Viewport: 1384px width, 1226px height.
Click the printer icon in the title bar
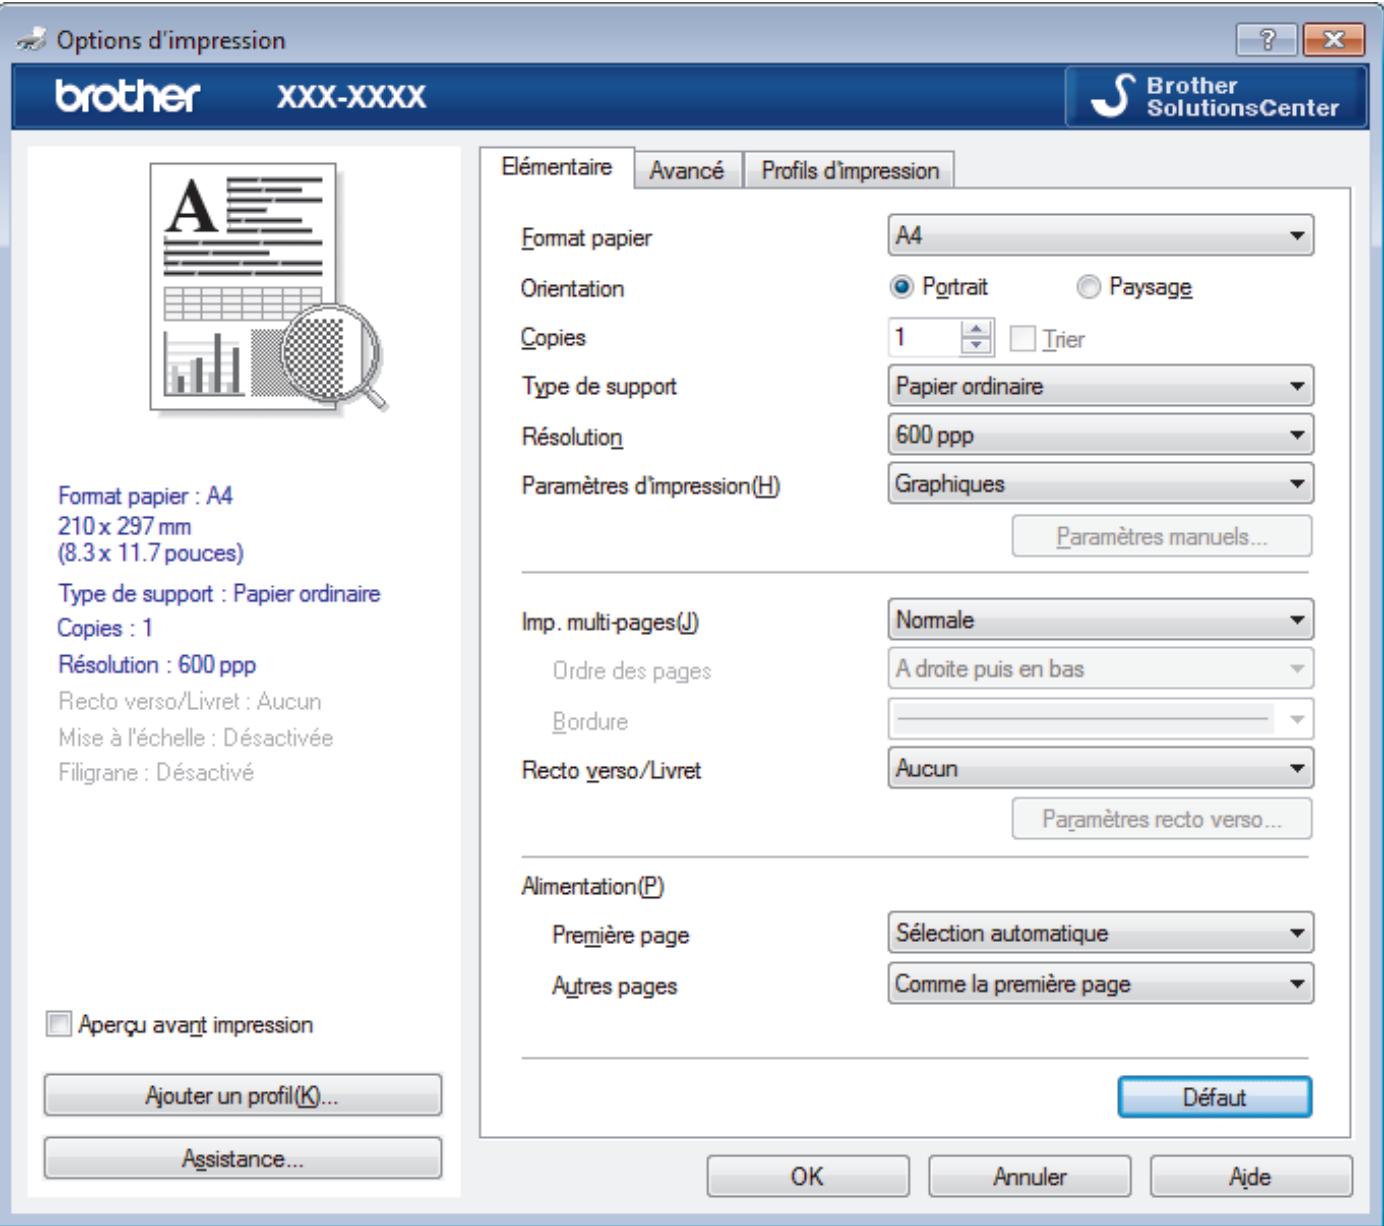tap(33, 41)
